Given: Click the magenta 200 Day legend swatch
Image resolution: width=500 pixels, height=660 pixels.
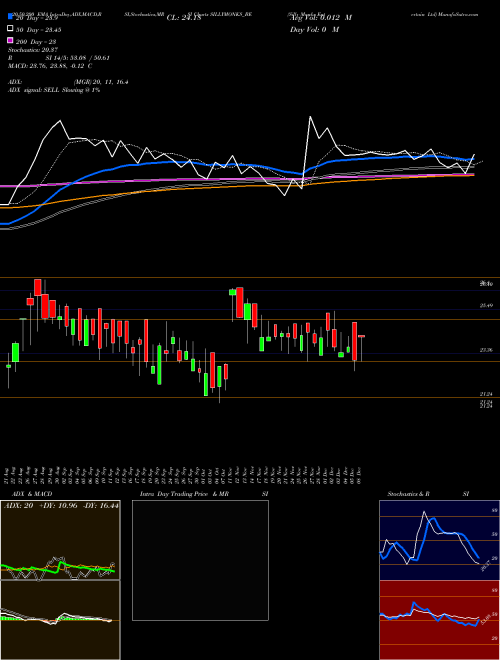Looking at the screenshot, I should point(11,41).
